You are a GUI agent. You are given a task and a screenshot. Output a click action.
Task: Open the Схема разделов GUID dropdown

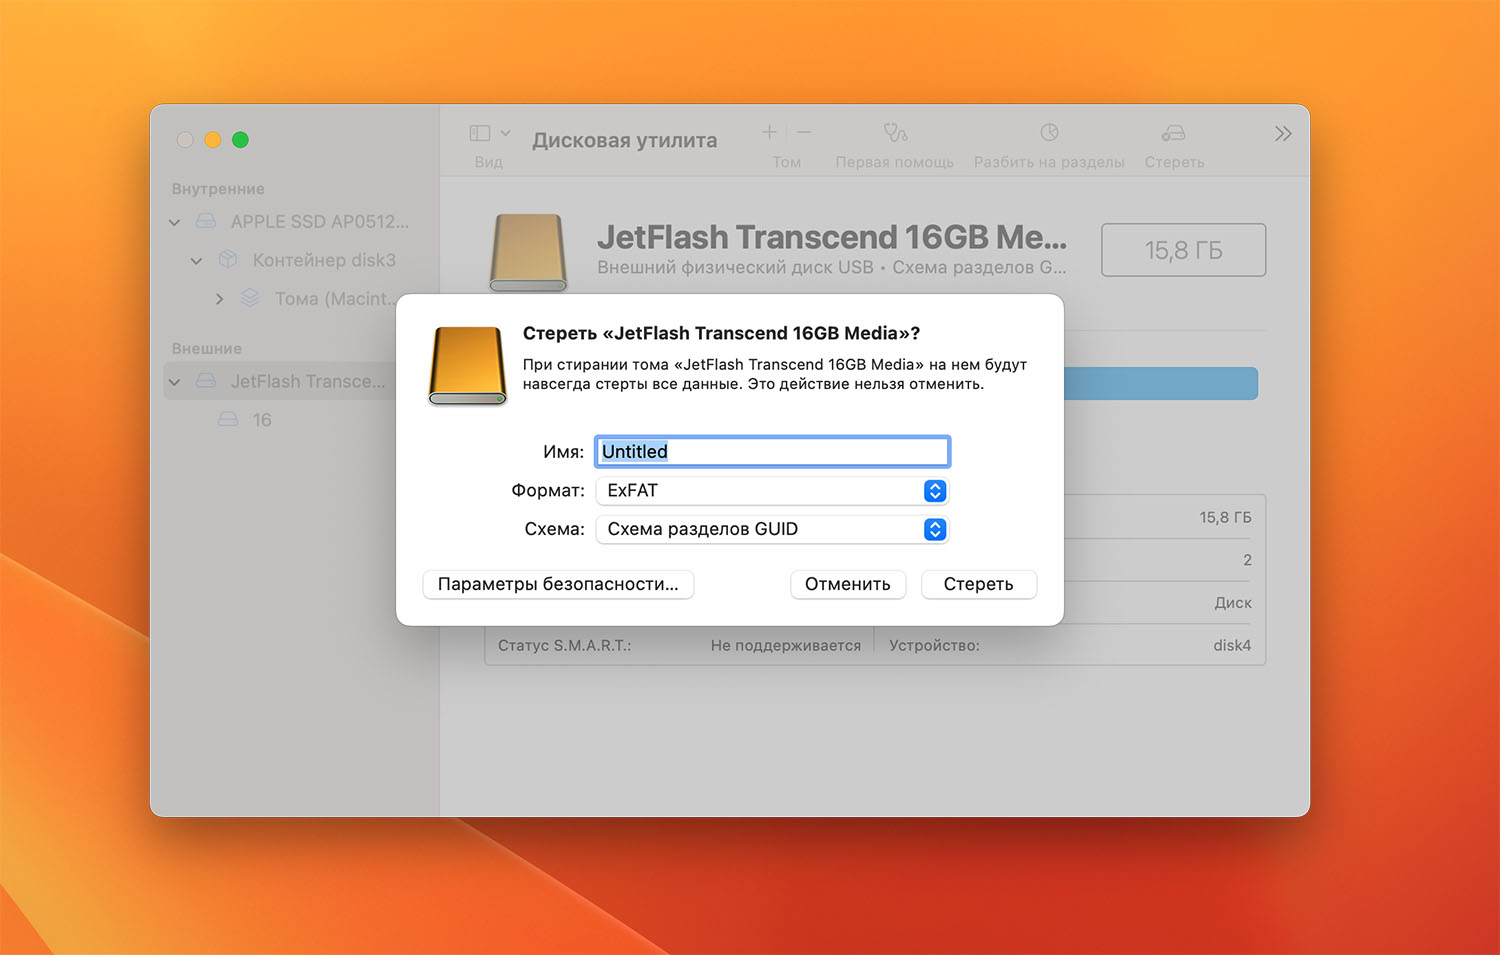tap(772, 529)
